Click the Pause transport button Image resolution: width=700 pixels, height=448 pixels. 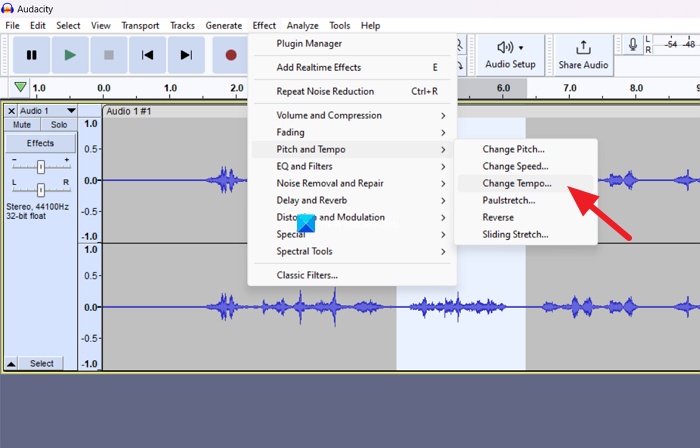tap(31, 55)
